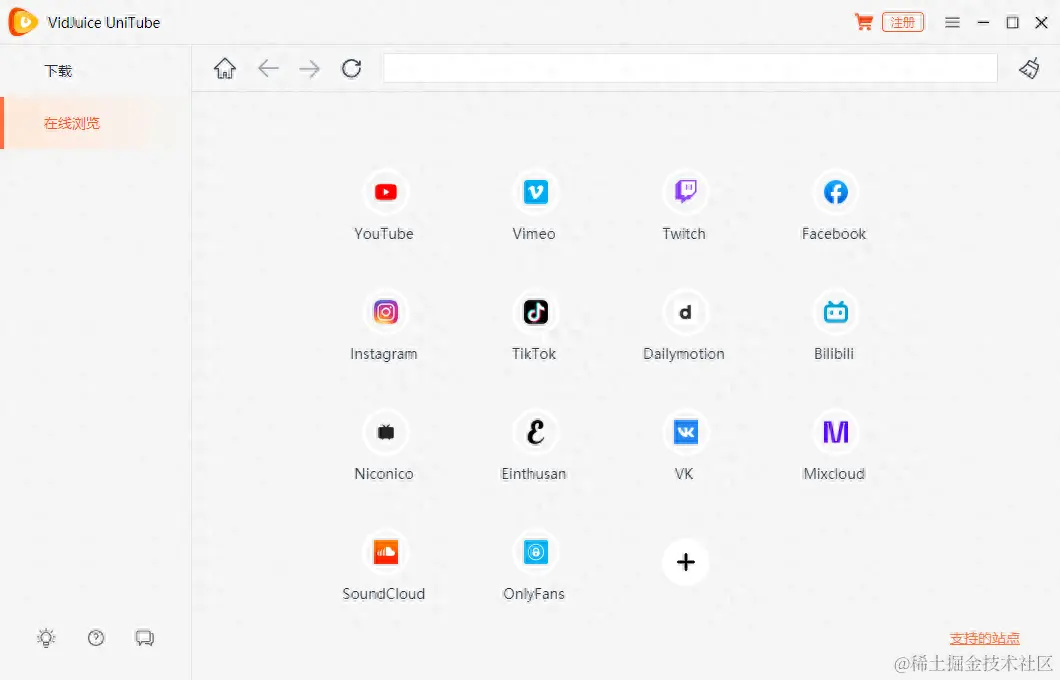The height and width of the screenshot is (680, 1060).
Task: Open the Bilibili site icon
Action: pyautogui.click(x=836, y=312)
